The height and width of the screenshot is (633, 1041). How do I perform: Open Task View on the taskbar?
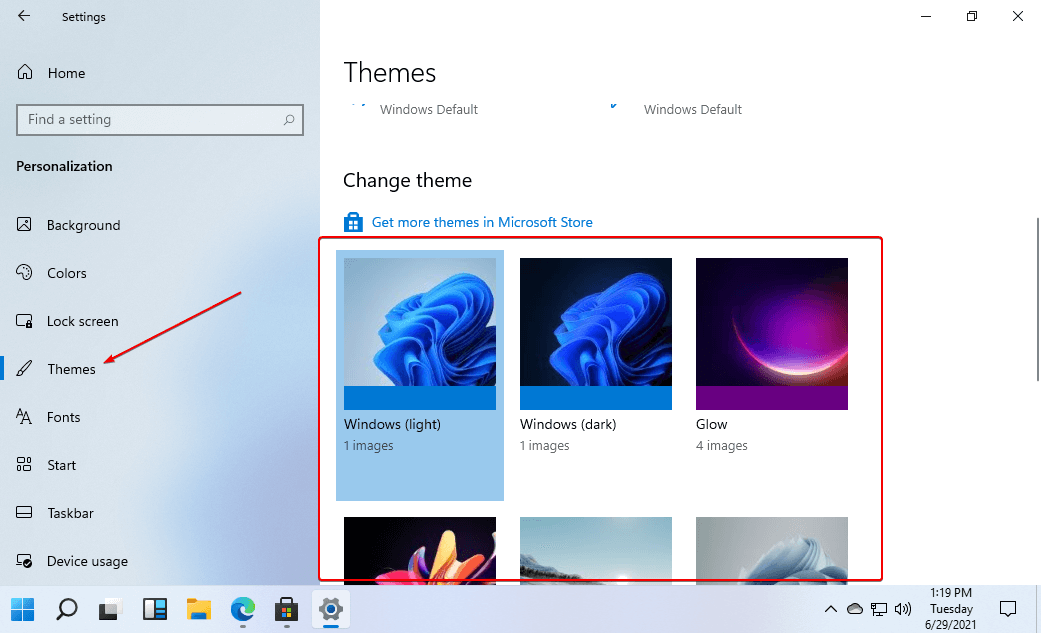pos(110,609)
